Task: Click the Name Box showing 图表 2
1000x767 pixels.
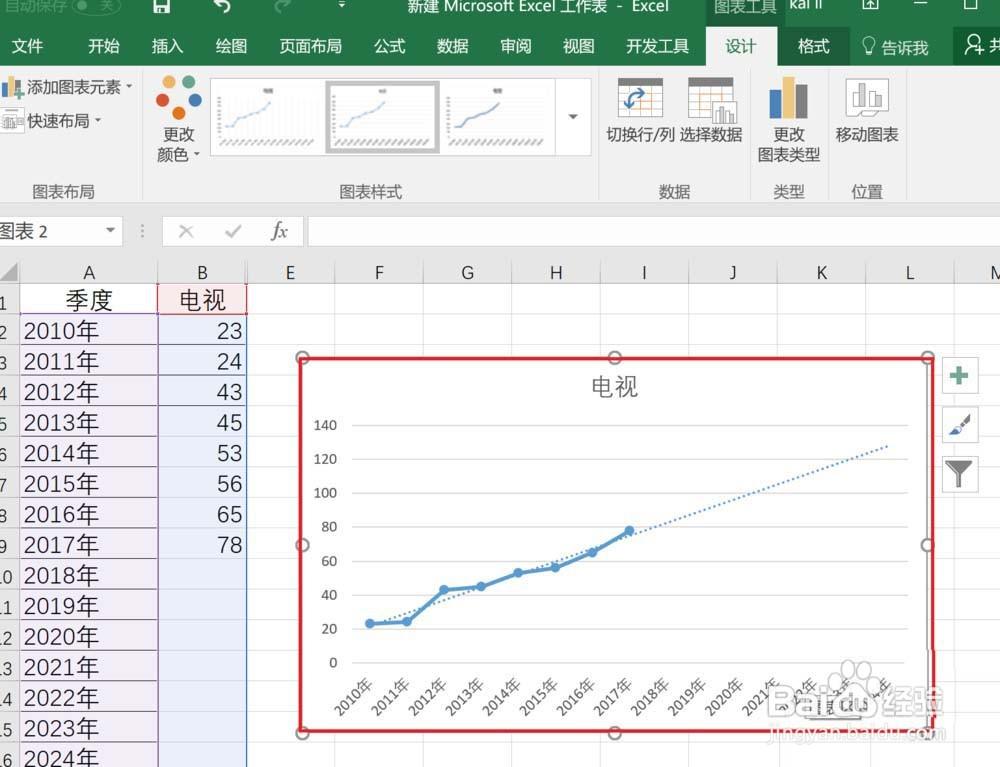Action: [51, 231]
